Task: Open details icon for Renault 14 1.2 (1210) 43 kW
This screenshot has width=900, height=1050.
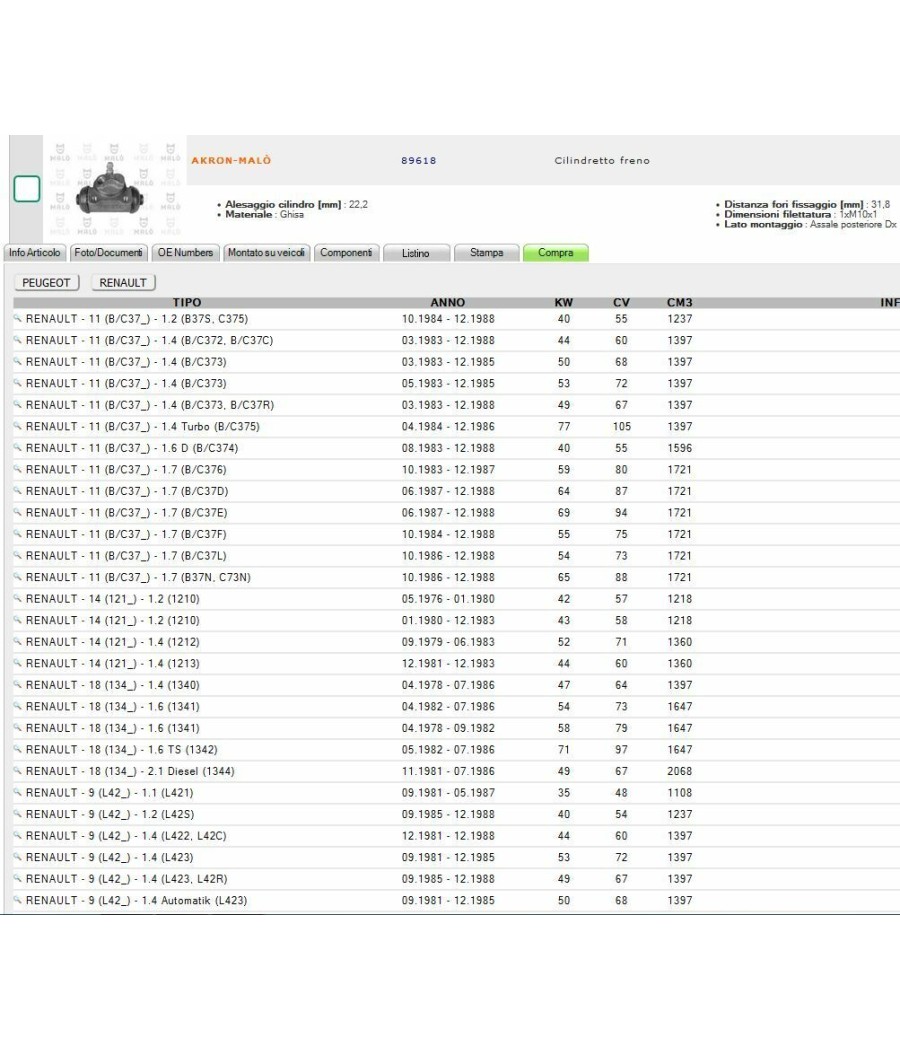Action: [x=17, y=620]
